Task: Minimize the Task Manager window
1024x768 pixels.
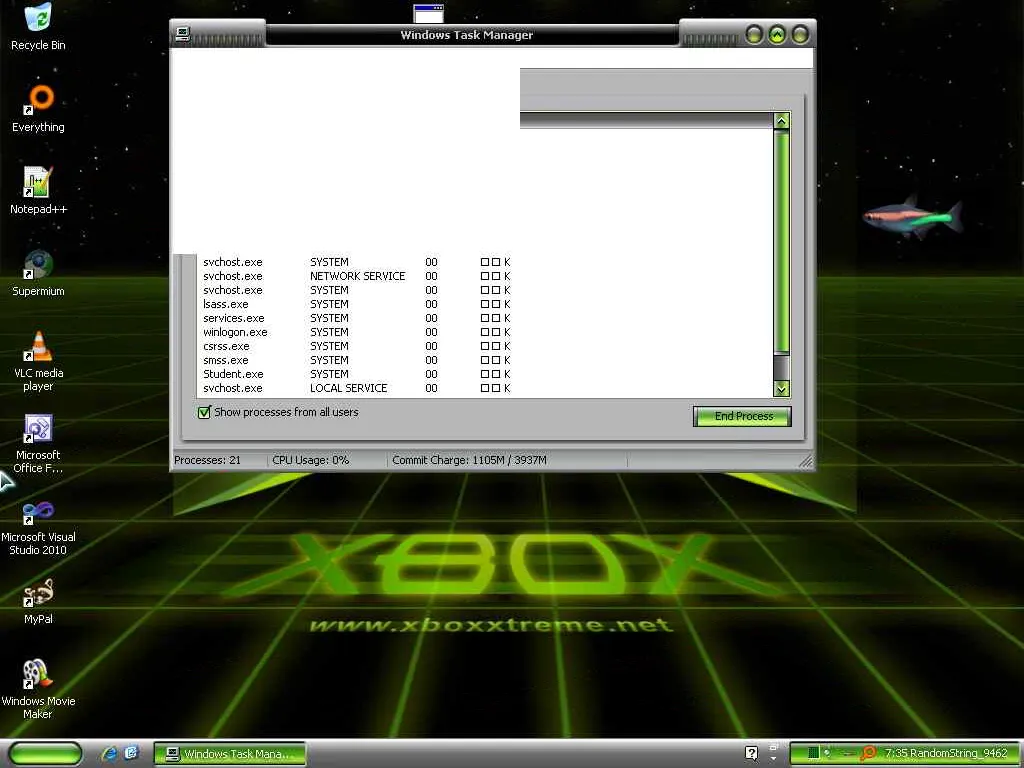Action: [754, 34]
